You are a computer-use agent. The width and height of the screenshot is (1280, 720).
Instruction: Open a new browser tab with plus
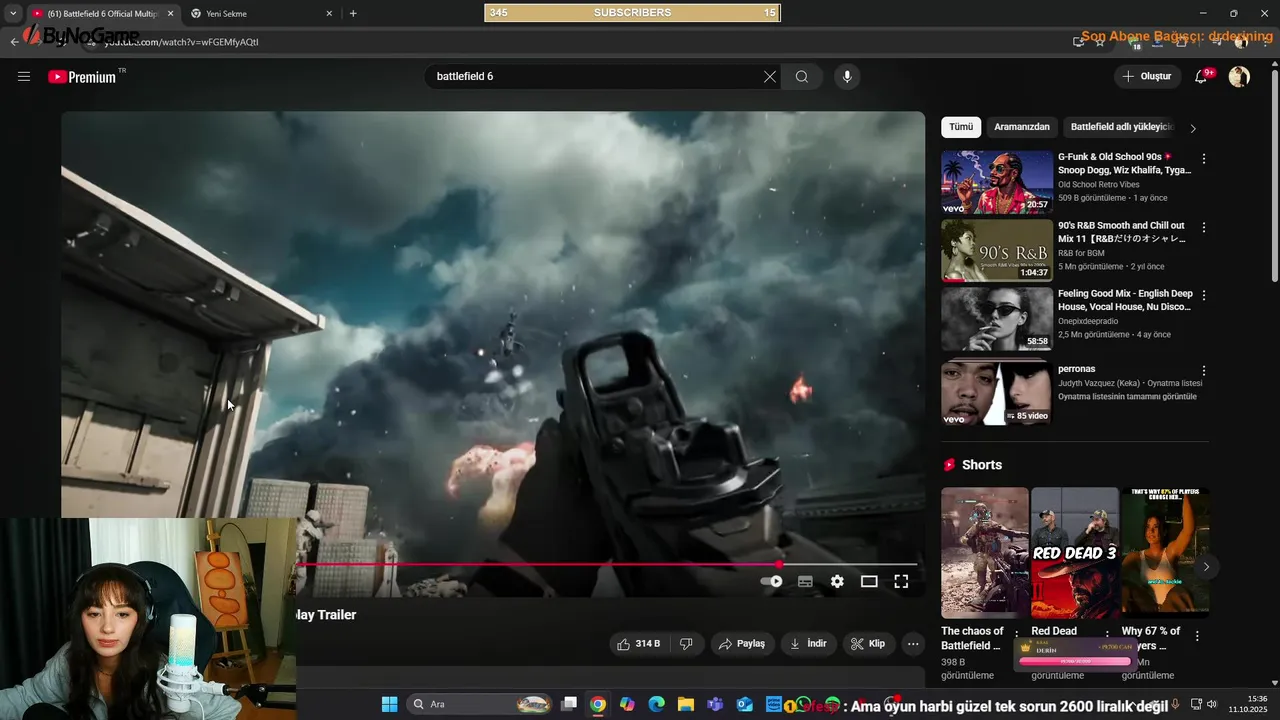[x=353, y=14]
